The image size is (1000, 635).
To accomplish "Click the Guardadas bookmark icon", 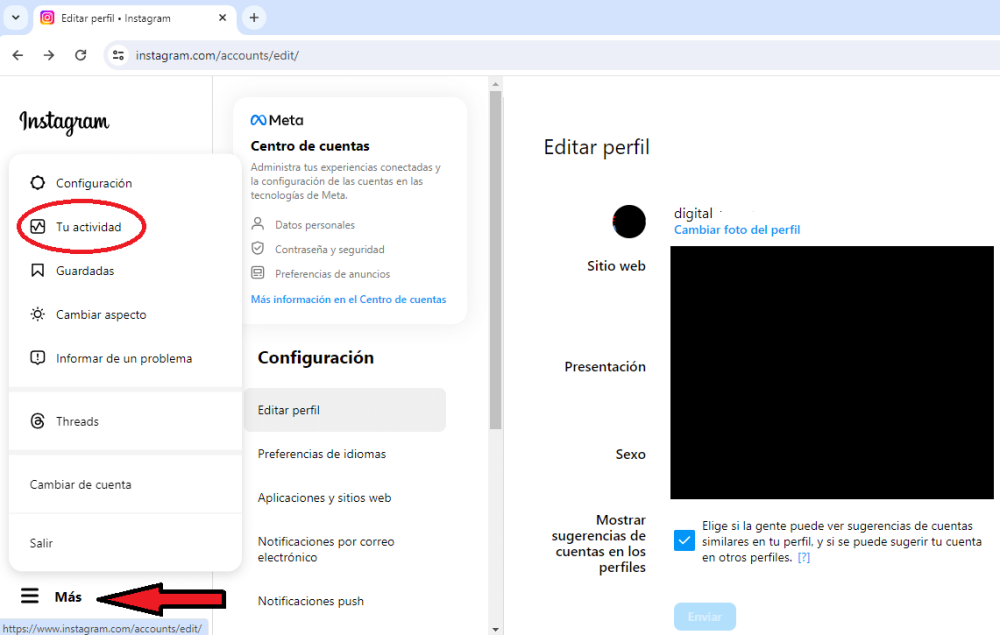I will [x=38, y=270].
